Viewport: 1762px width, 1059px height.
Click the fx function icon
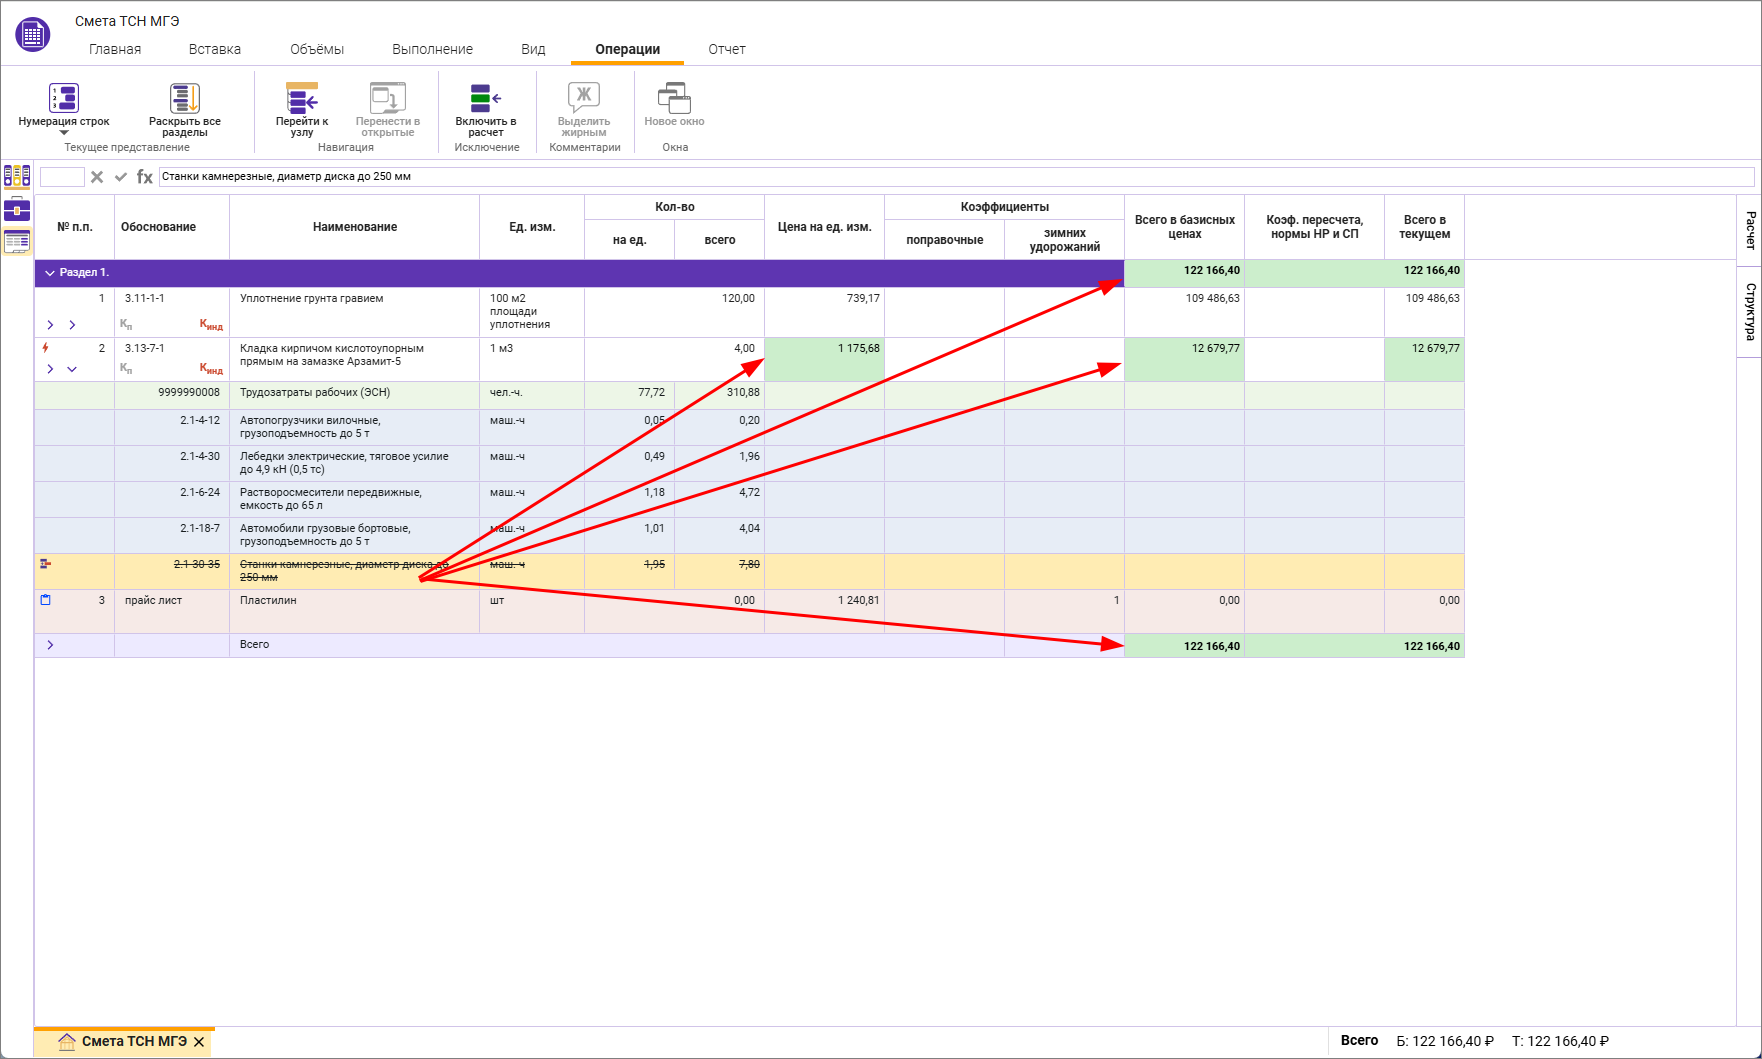point(145,177)
